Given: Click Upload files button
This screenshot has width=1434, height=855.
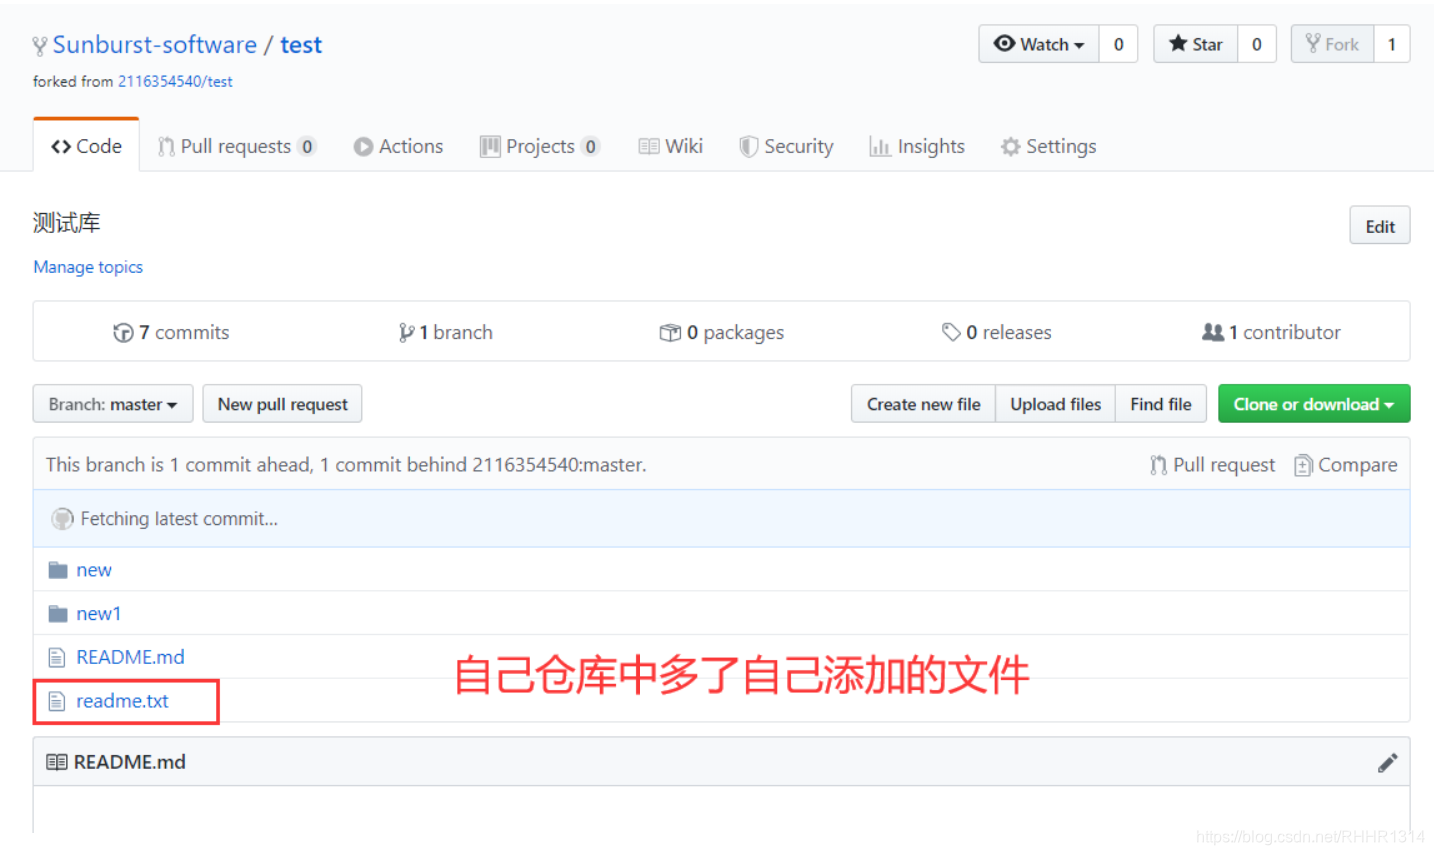Looking at the screenshot, I should [1055, 404].
